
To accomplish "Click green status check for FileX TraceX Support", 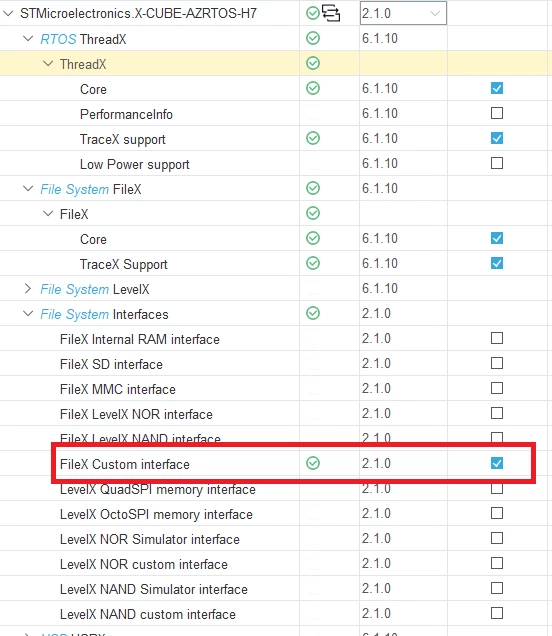I will [x=313, y=263].
